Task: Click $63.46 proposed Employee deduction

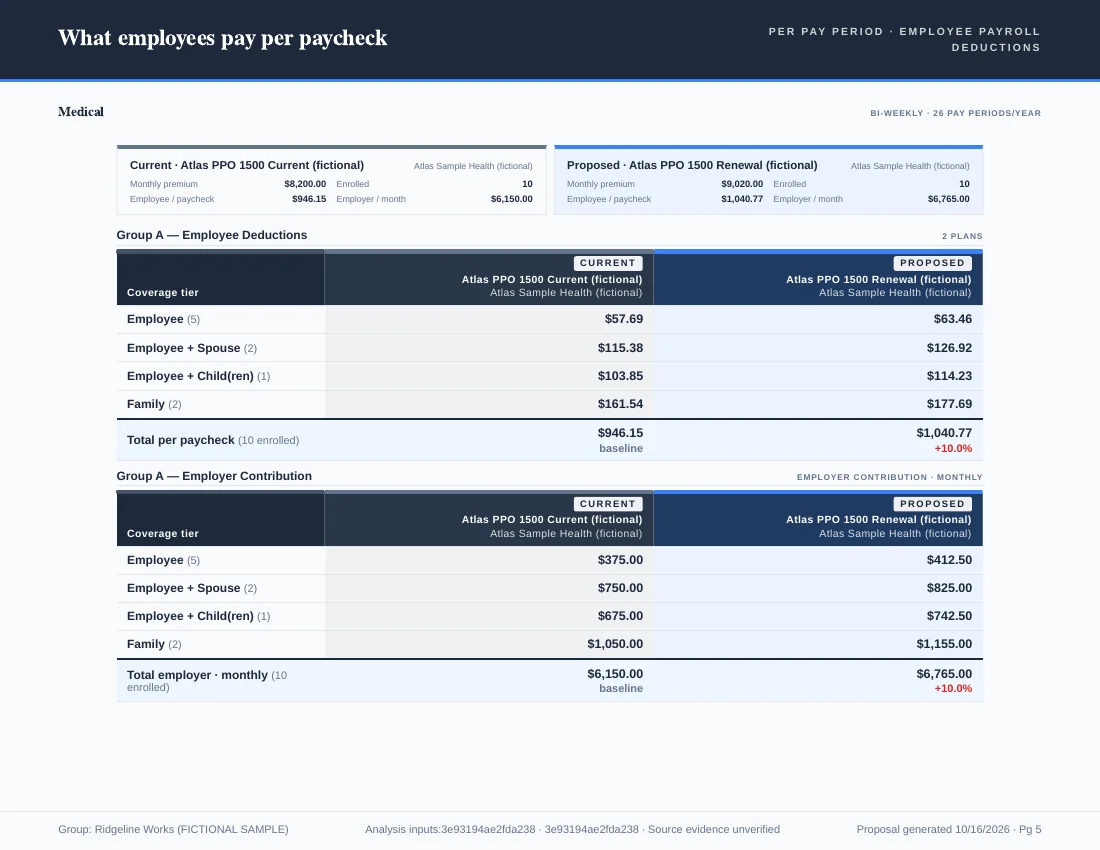Action: pos(953,319)
